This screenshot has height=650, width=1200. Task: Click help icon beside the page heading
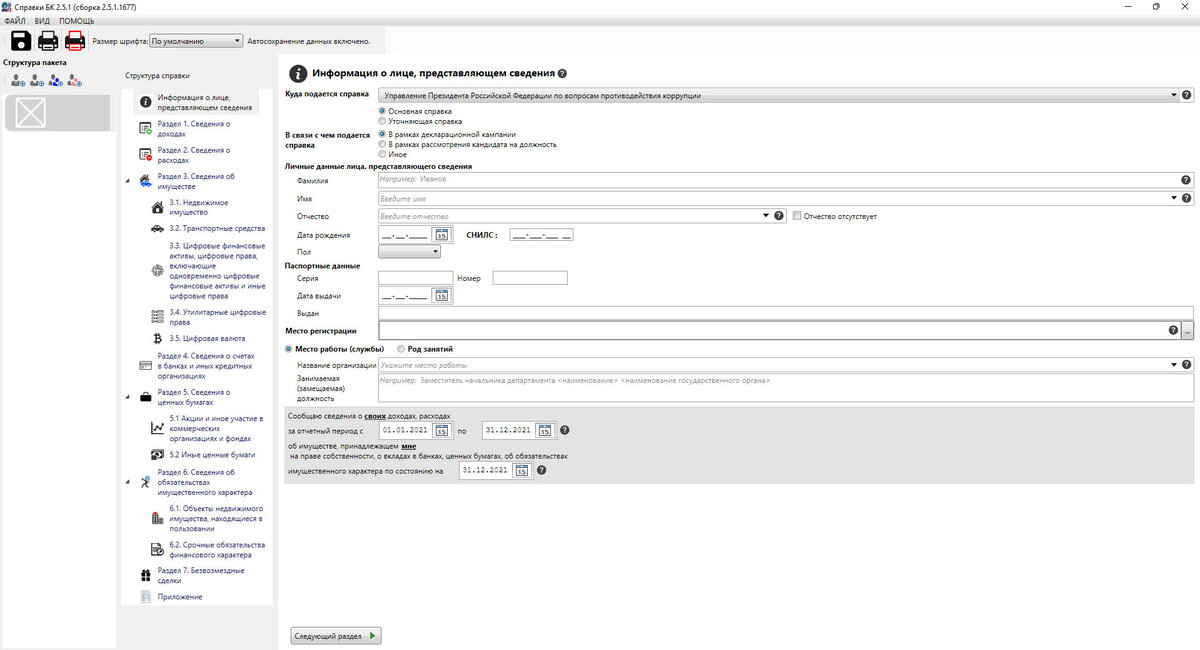[x=563, y=73]
